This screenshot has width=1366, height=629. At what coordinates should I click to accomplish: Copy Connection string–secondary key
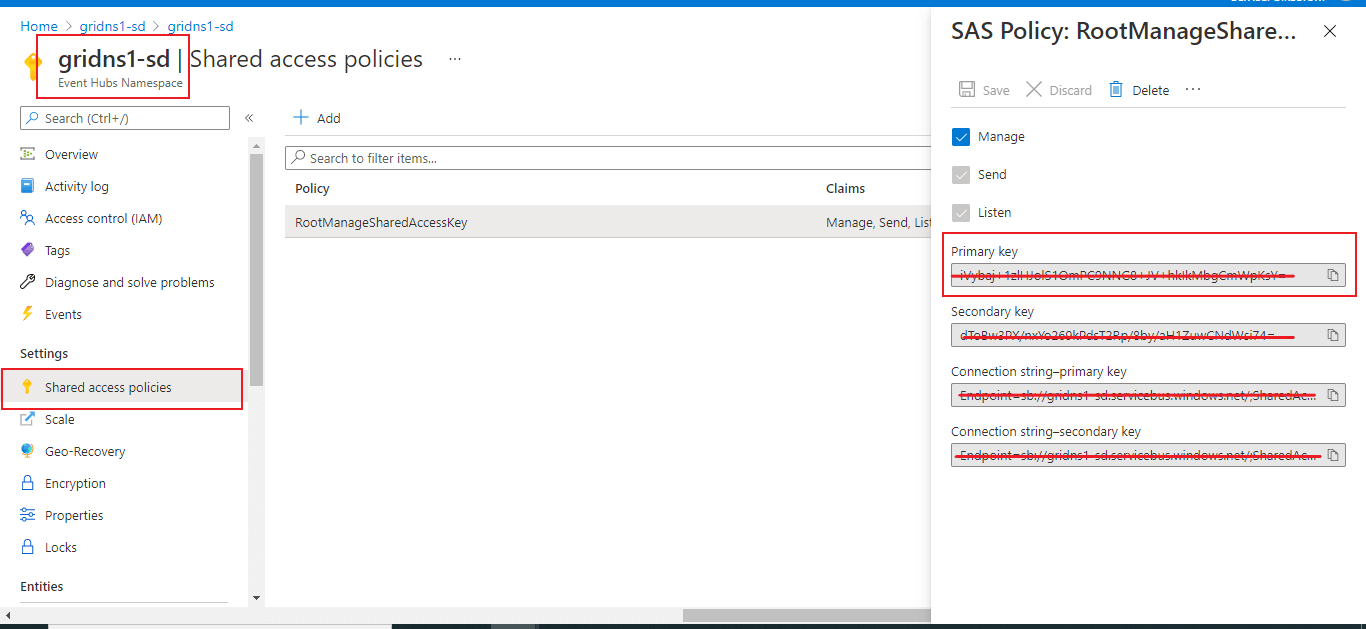1333,455
